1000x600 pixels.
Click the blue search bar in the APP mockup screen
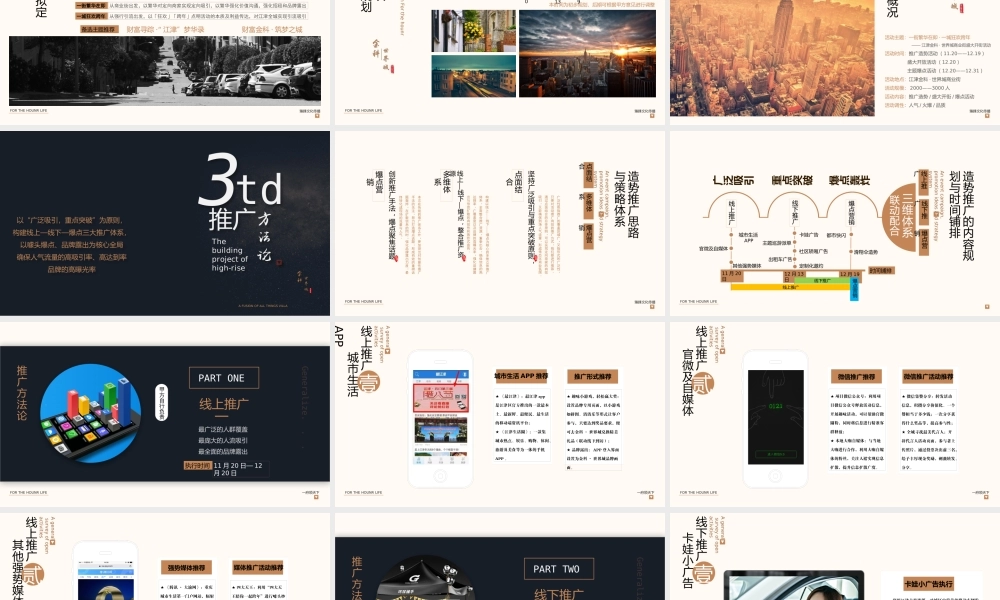point(441,373)
